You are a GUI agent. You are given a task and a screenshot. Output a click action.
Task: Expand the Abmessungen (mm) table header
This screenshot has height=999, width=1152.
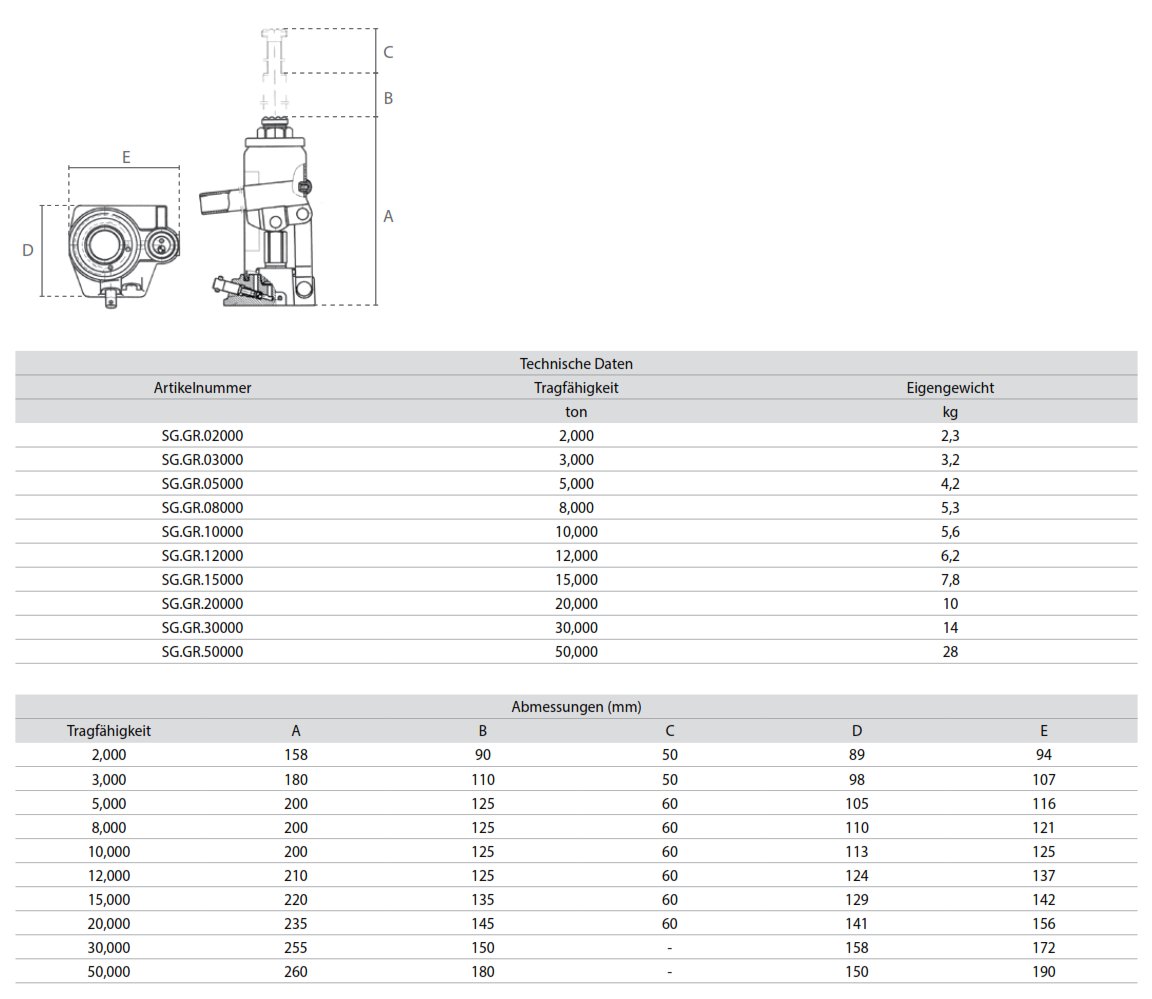point(576,706)
